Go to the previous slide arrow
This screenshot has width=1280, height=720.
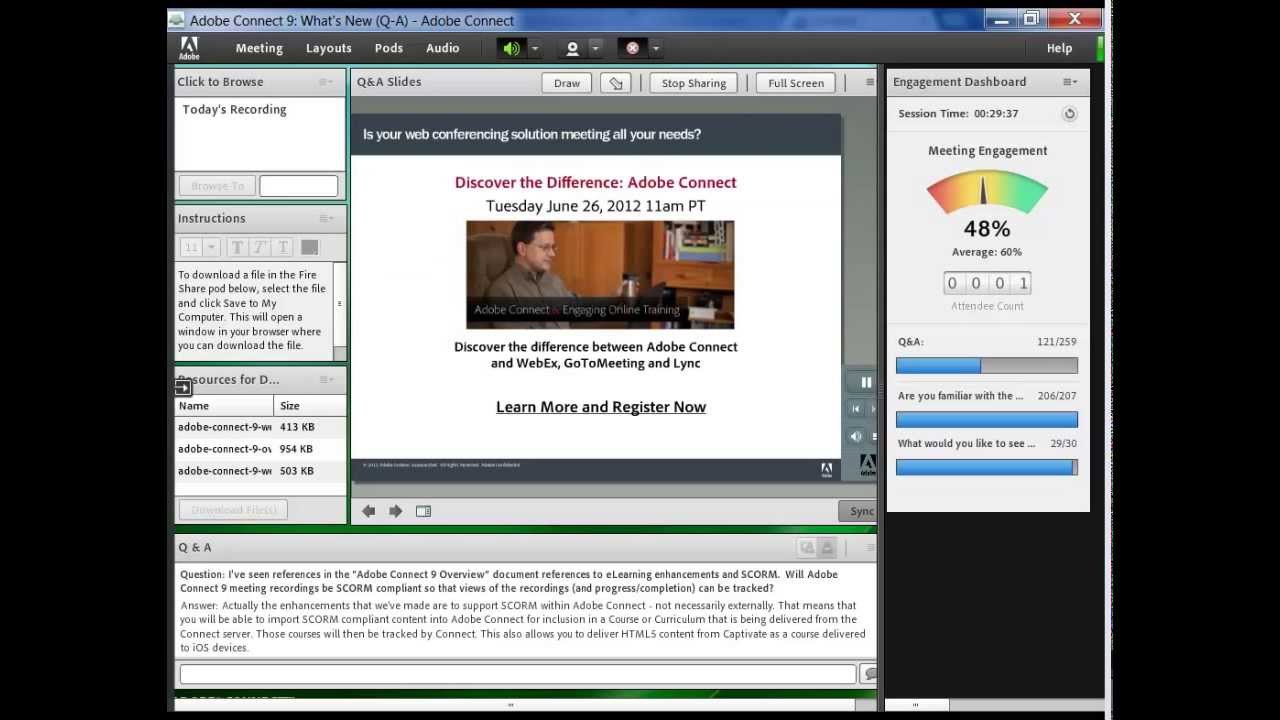[368, 511]
